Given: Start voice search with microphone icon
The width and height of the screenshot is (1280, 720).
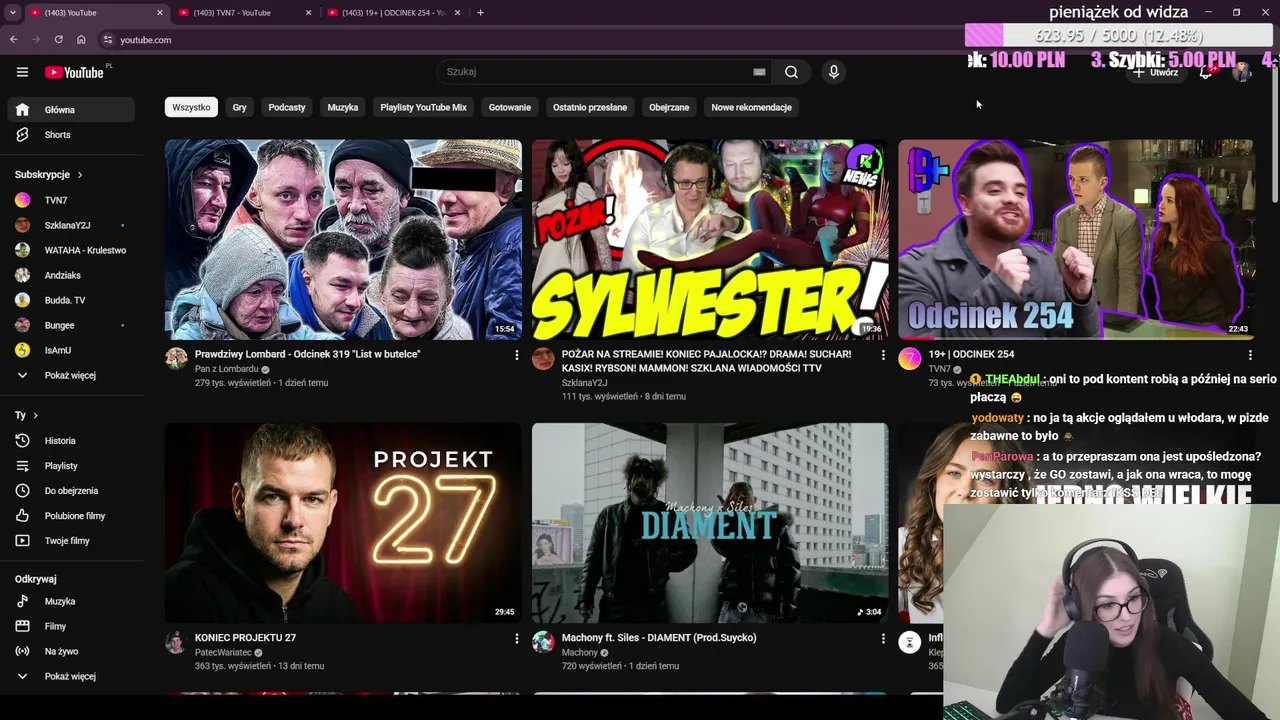Looking at the screenshot, I should click(x=833, y=72).
